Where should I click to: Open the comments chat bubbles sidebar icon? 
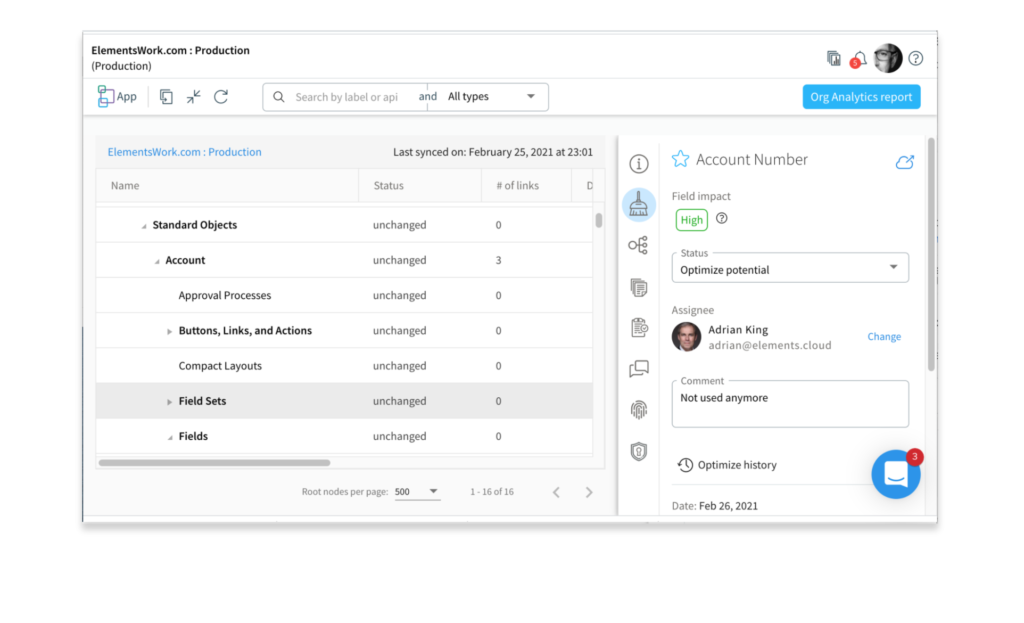pos(638,369)
